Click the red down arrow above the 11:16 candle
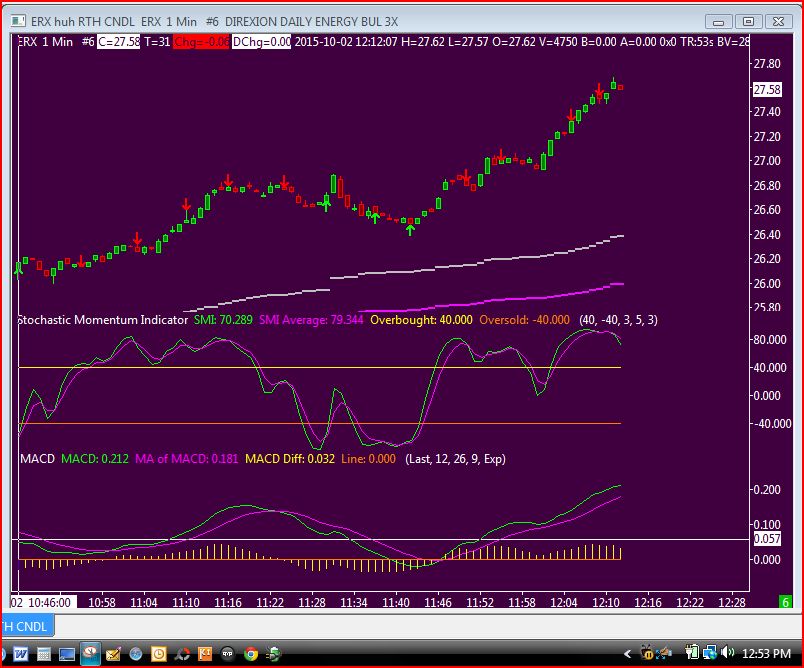 point(228,180)
